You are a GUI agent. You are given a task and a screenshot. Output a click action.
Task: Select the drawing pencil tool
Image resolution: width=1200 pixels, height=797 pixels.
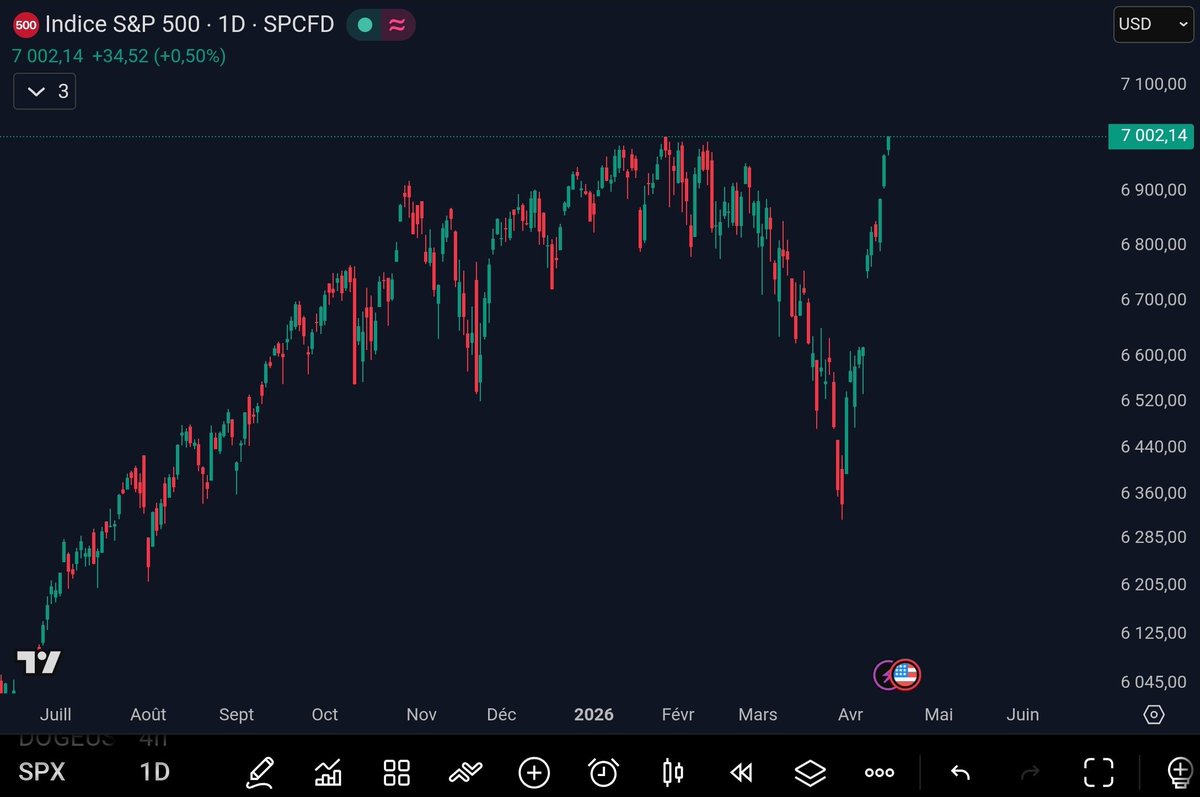coord(260,772)
